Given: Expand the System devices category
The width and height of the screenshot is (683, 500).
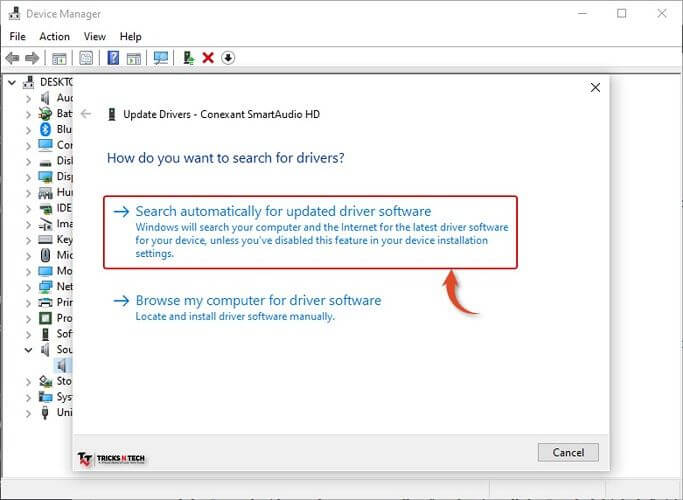Looking at the screenshot, I should click(28, 397).
